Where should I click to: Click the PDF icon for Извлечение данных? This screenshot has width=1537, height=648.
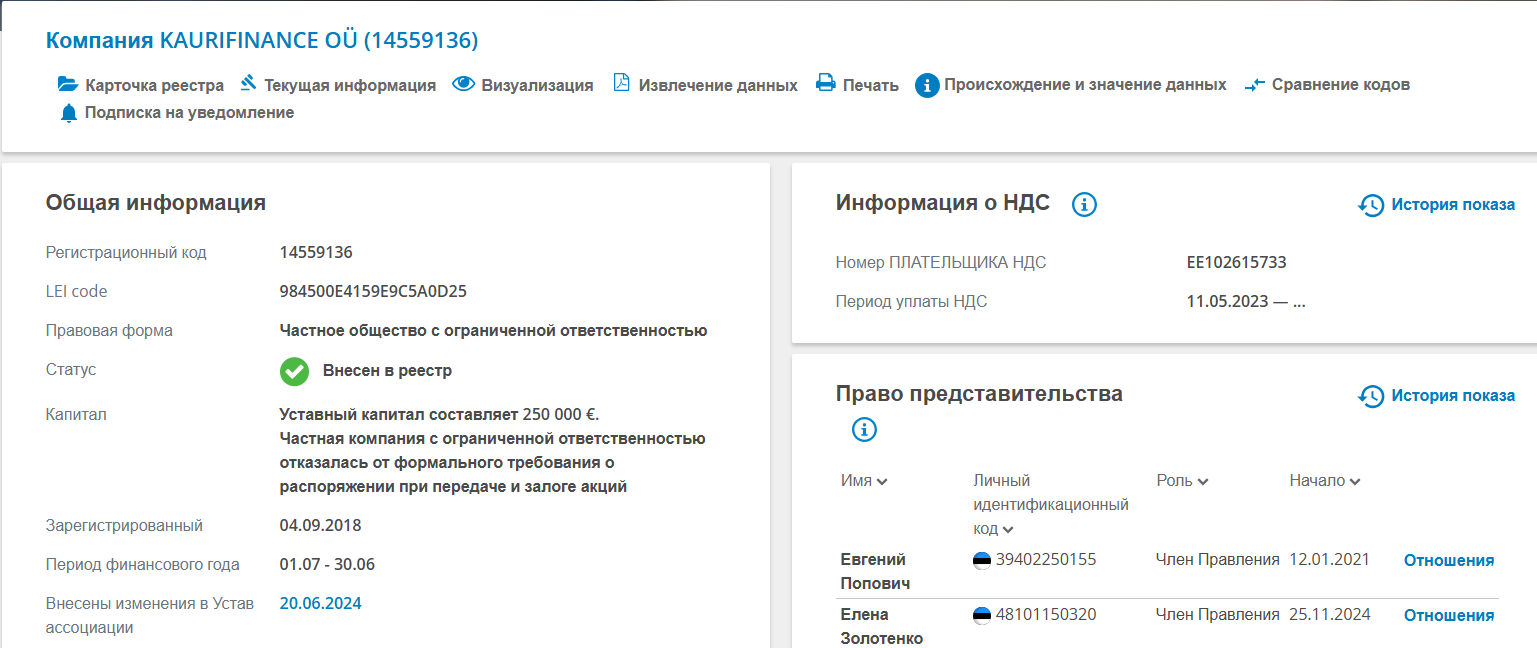(x=621, y=84)
